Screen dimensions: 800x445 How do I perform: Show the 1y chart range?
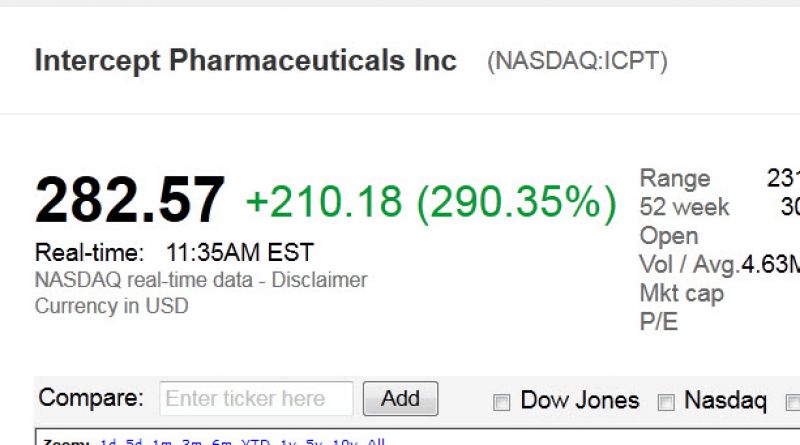[288, 441]
